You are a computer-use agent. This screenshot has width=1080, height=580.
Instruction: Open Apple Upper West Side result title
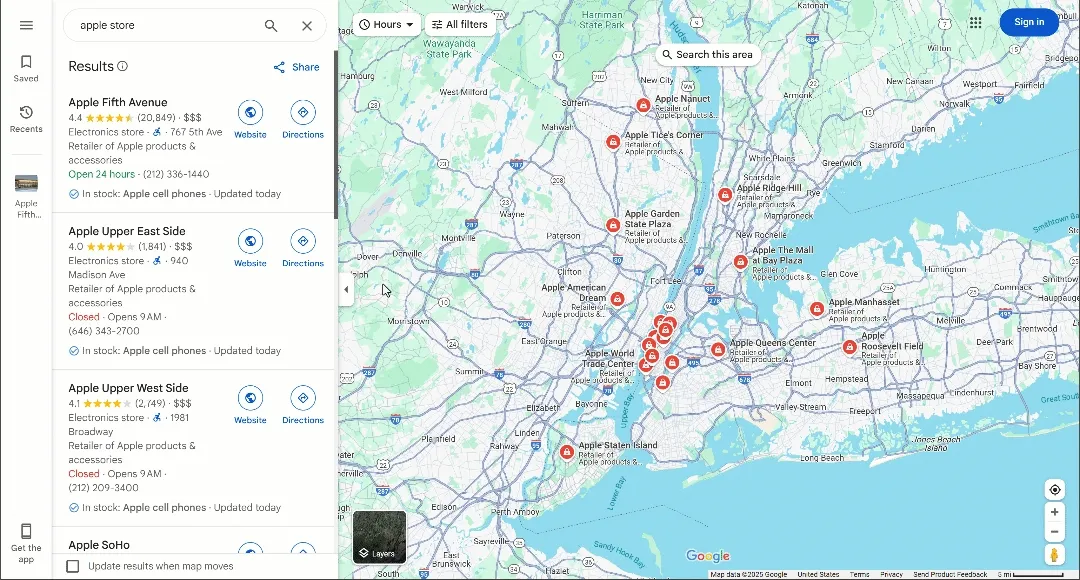click(128, 388)
